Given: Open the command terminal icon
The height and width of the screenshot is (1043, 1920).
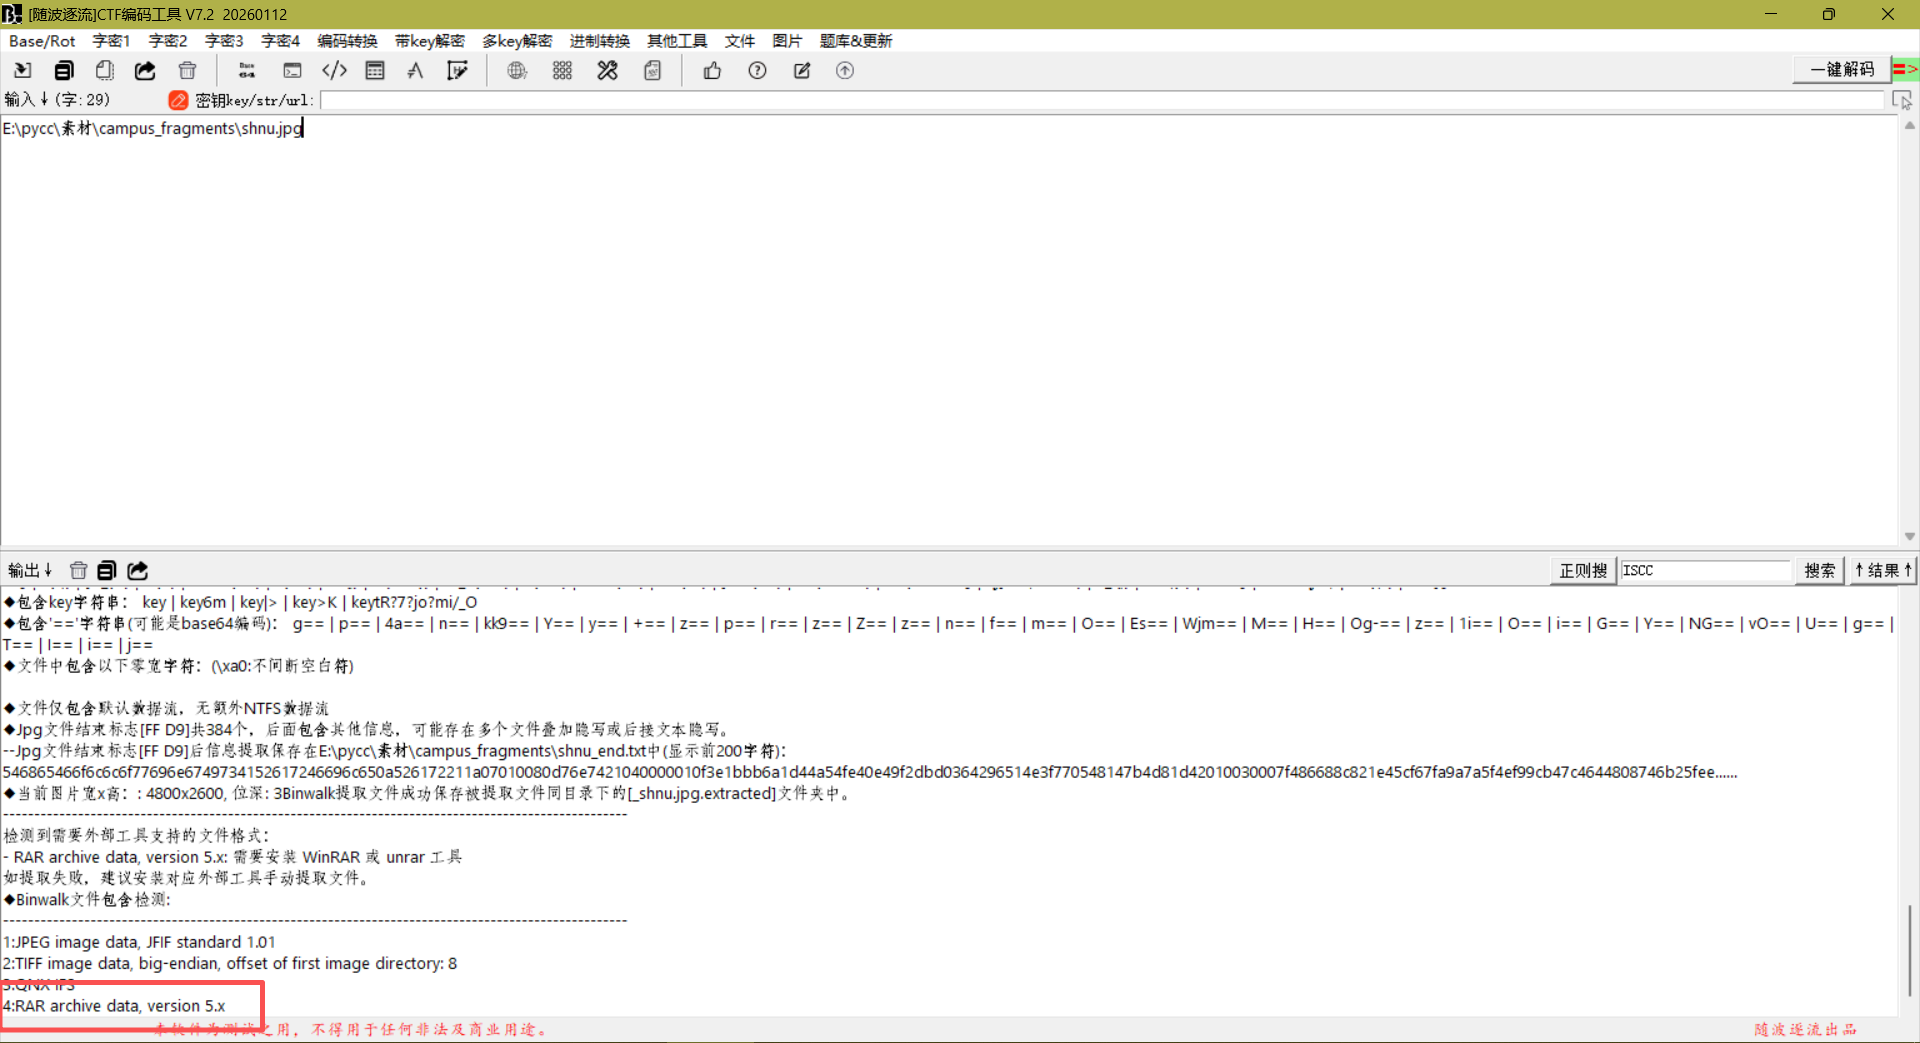Looking at the screenshot, I should point(292,70).
